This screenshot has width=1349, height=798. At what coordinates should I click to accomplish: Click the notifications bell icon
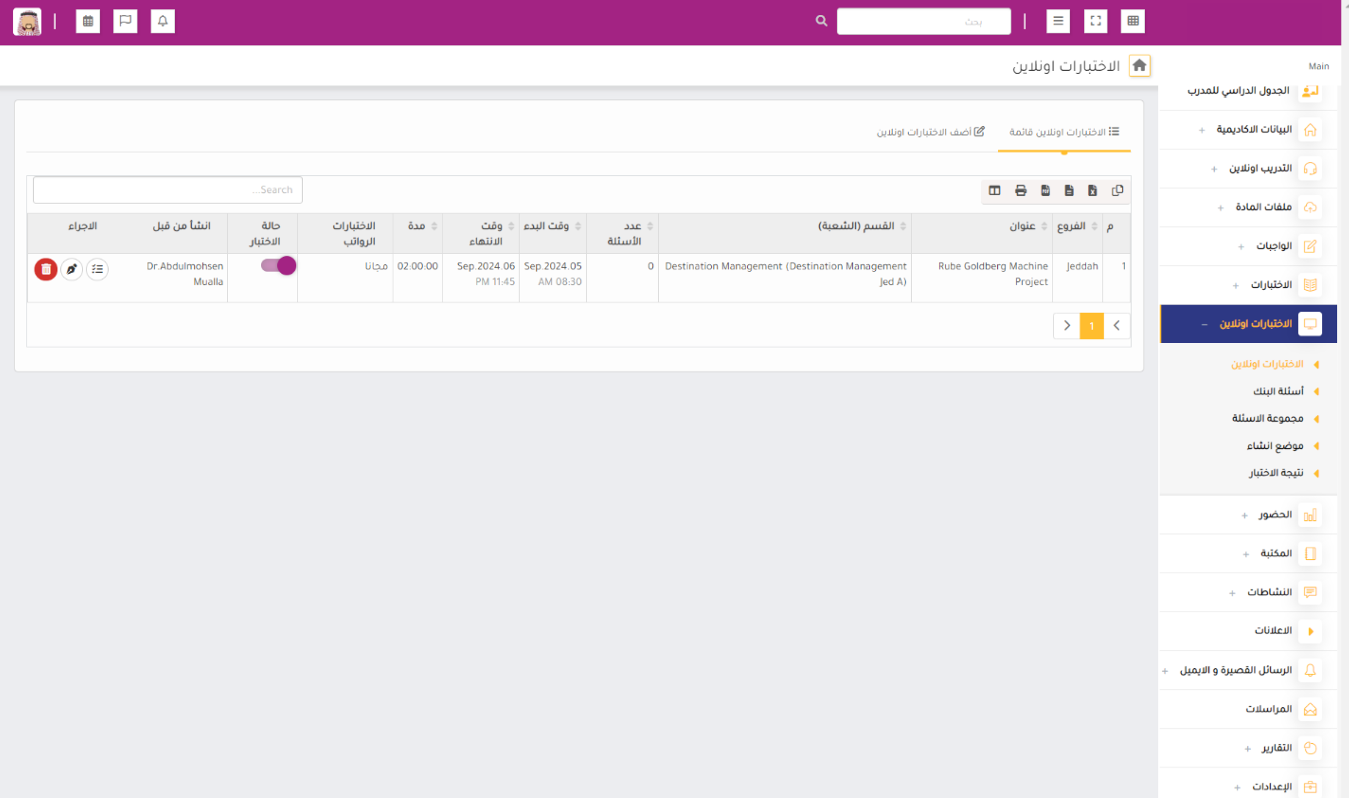163,21
